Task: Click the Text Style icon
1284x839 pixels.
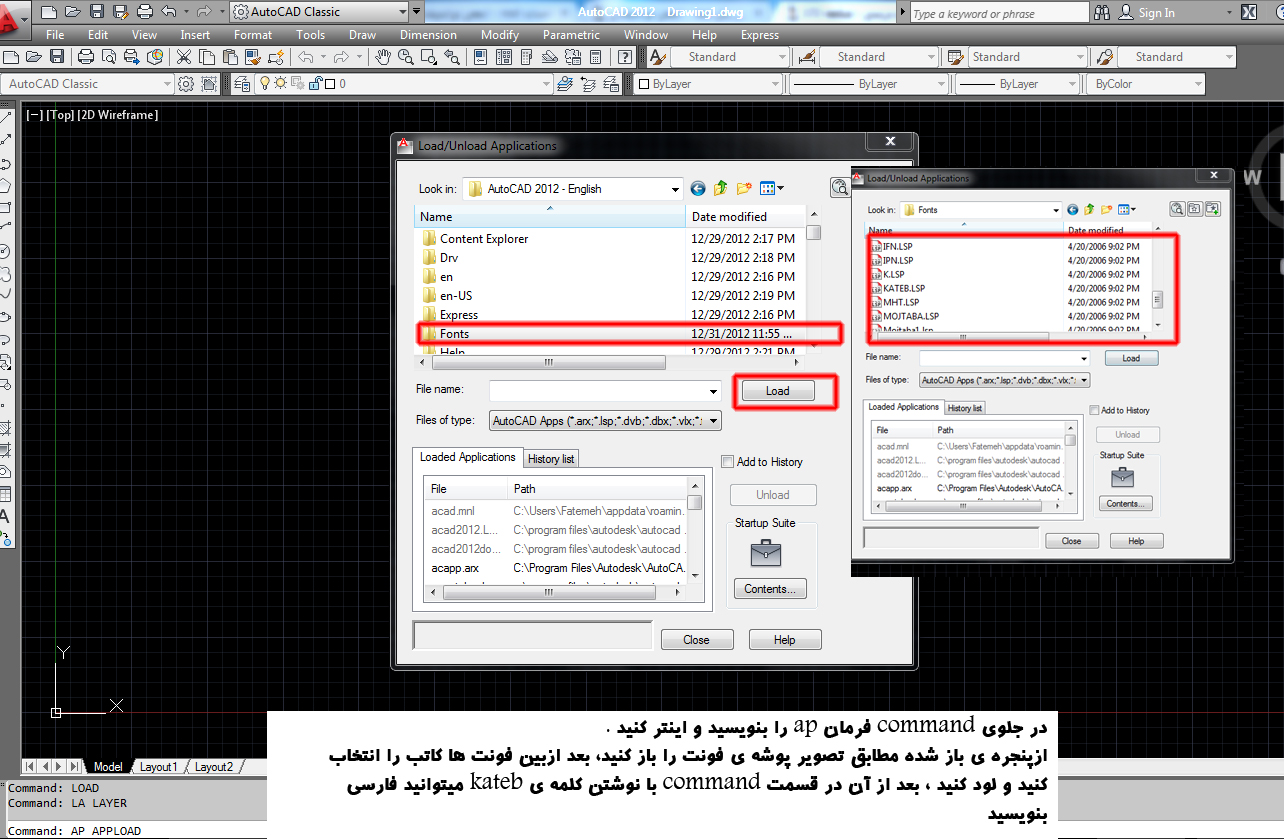Action: tap(658, 57)
